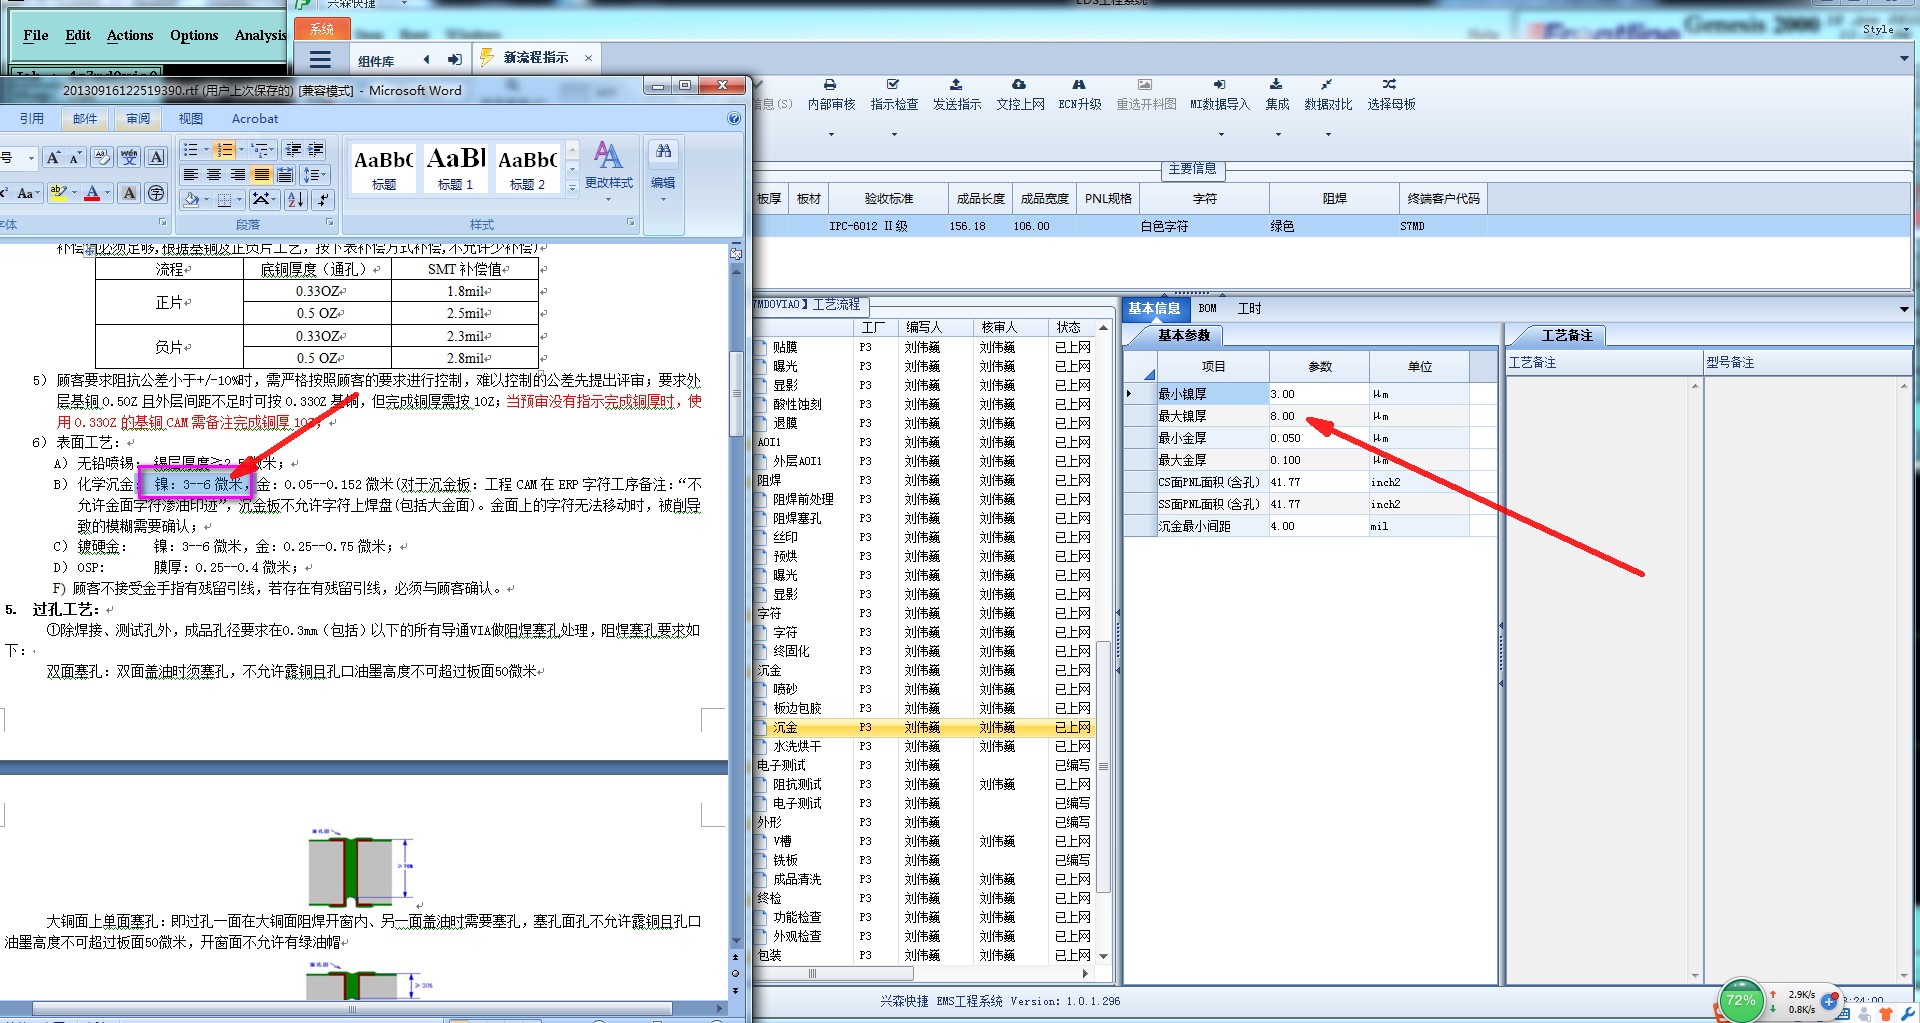Click the 最大镍厚 value 8.00 field
The height and width of the screenshot is (1023, 1920).
tap(1318, 416)
